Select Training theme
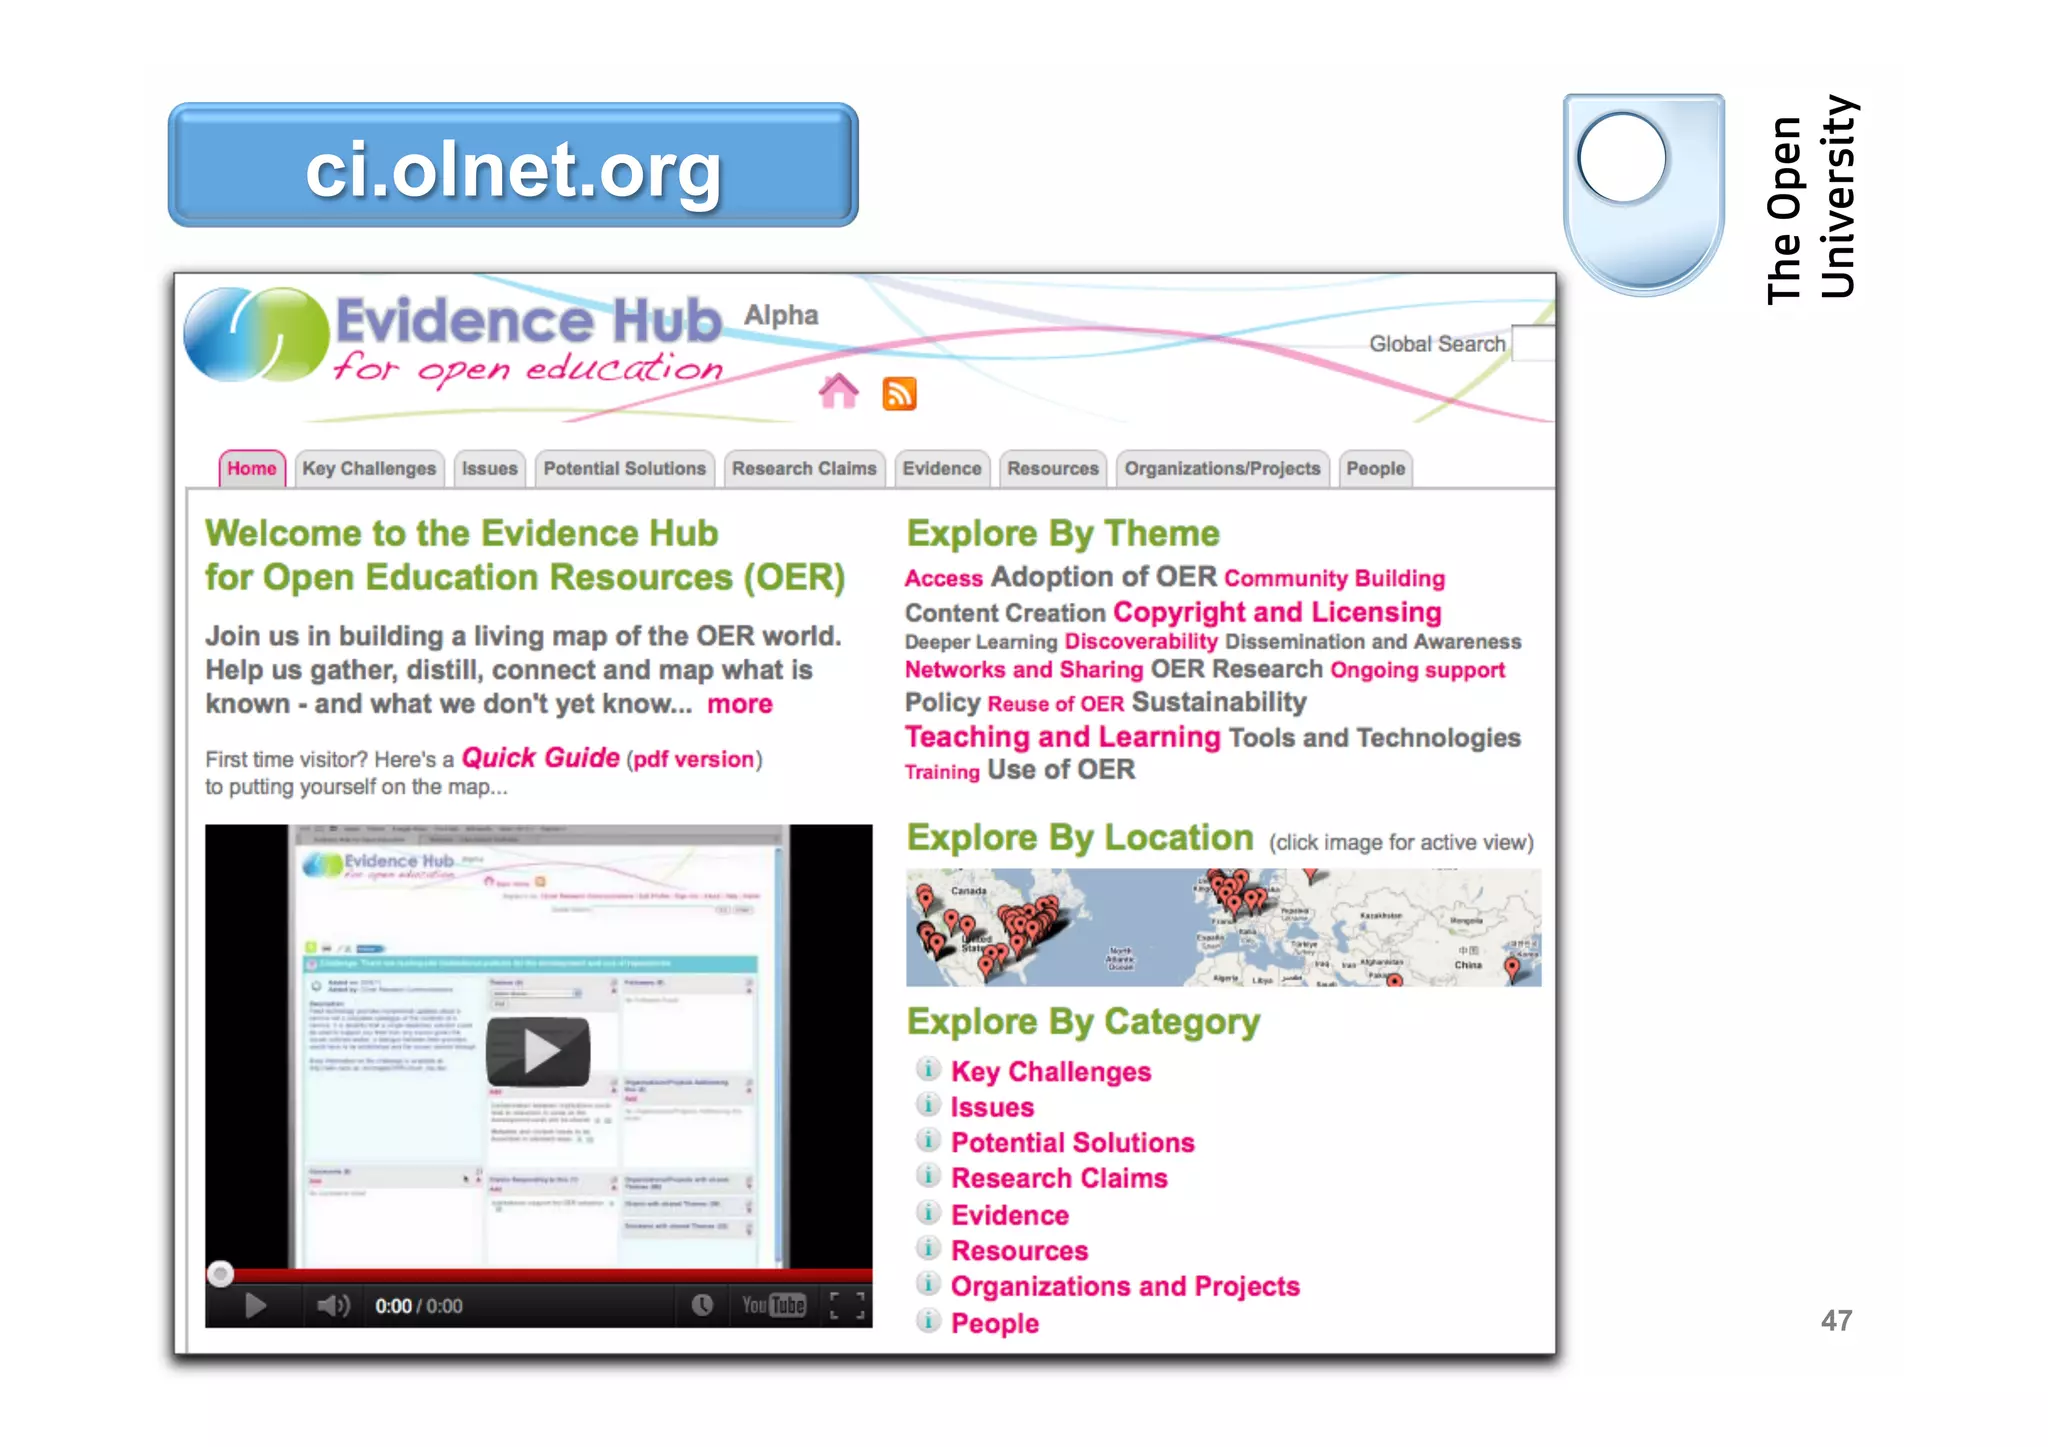This screenshot has width=2048, height=1447. [x=942, y=772]
